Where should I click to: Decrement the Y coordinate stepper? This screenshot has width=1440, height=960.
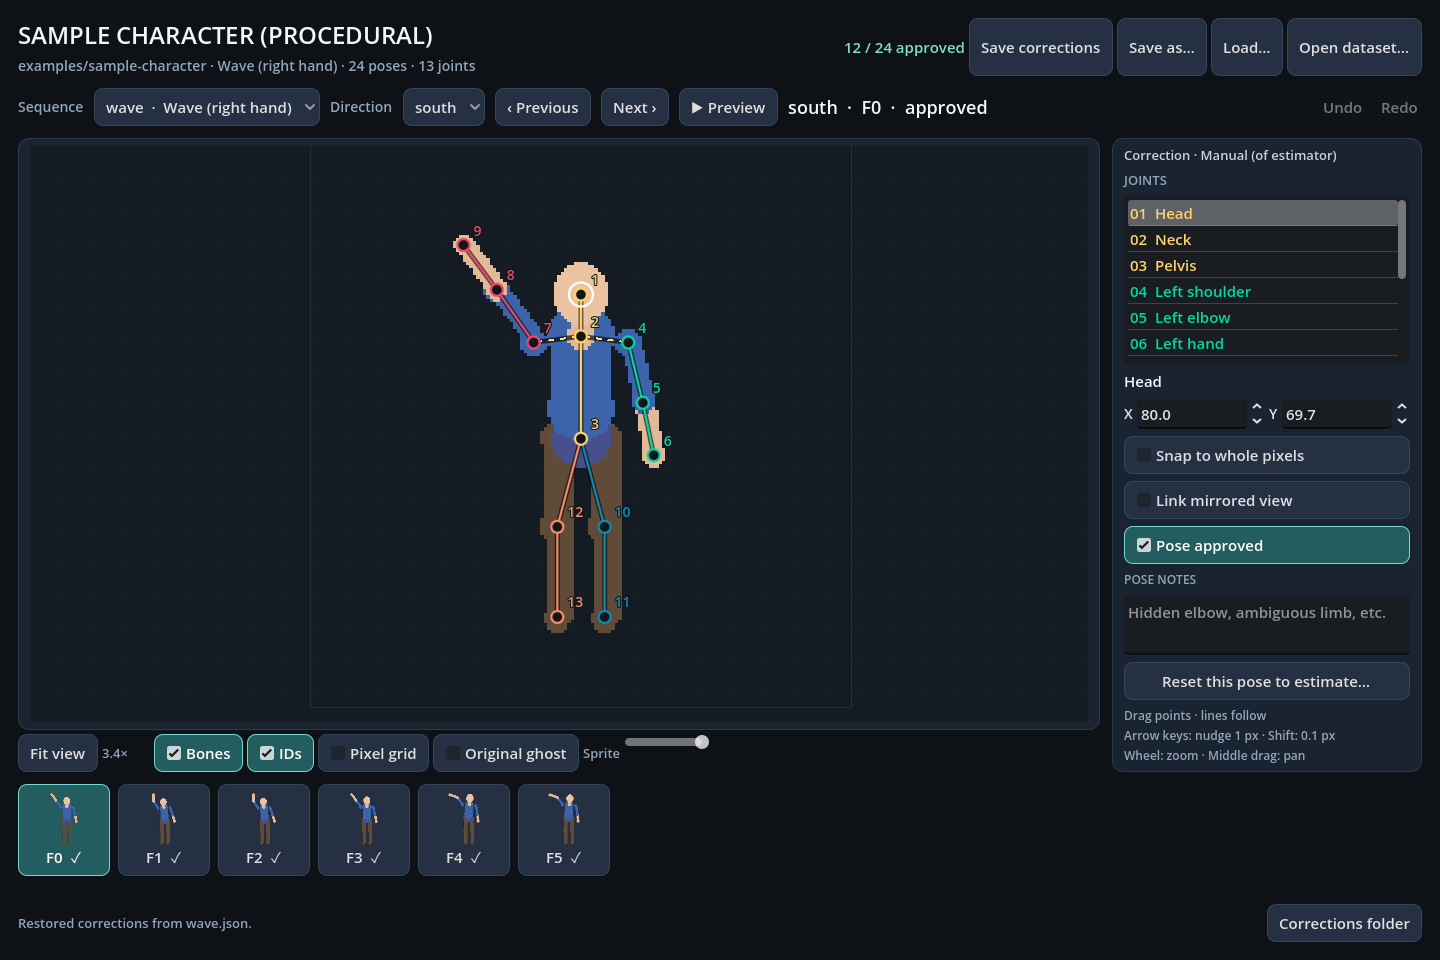point(1402,421)
